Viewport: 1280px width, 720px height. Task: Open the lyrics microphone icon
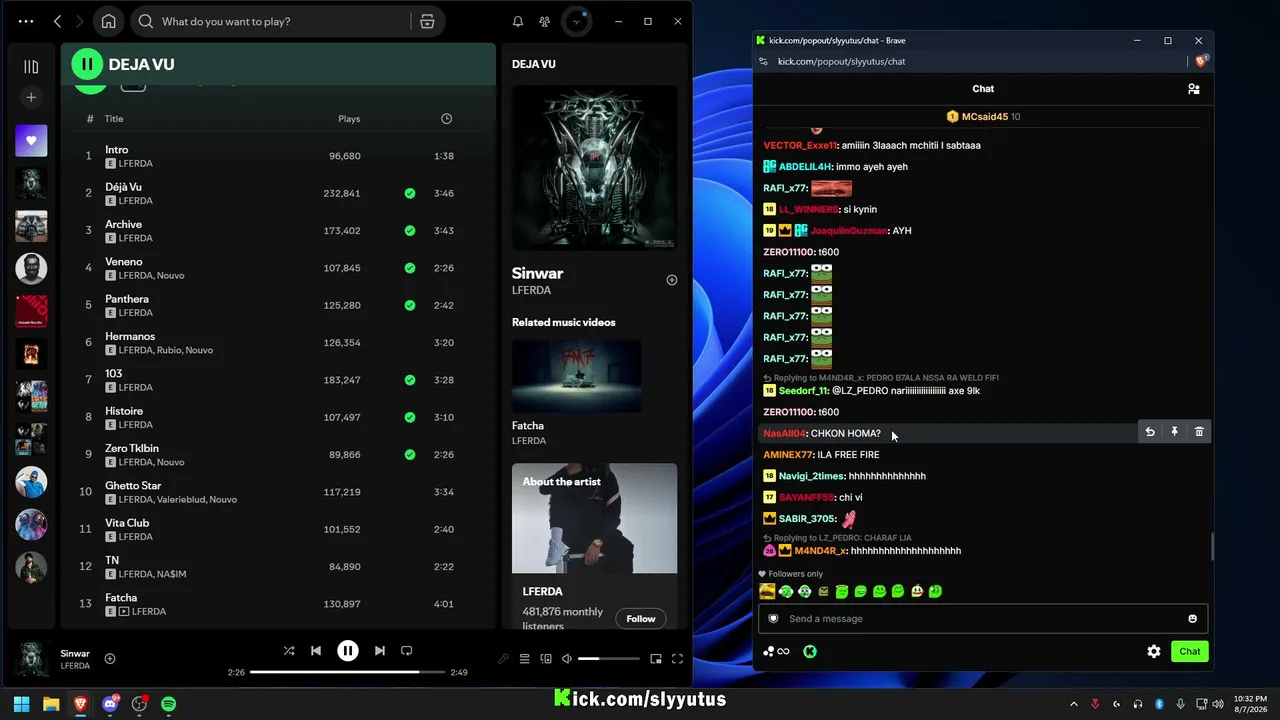pos(503,658)
